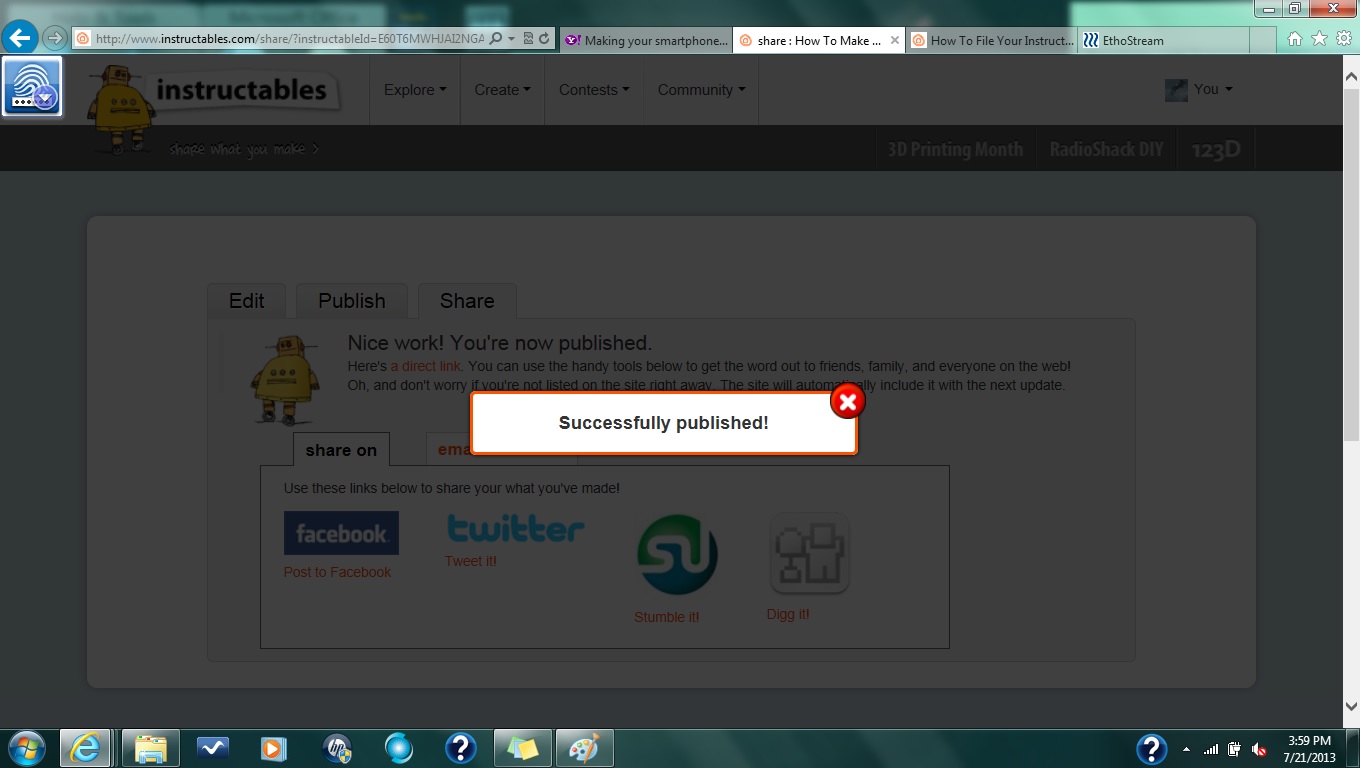
Task: Click the 'Digg it!' link
Action: [x=788, y=614]
